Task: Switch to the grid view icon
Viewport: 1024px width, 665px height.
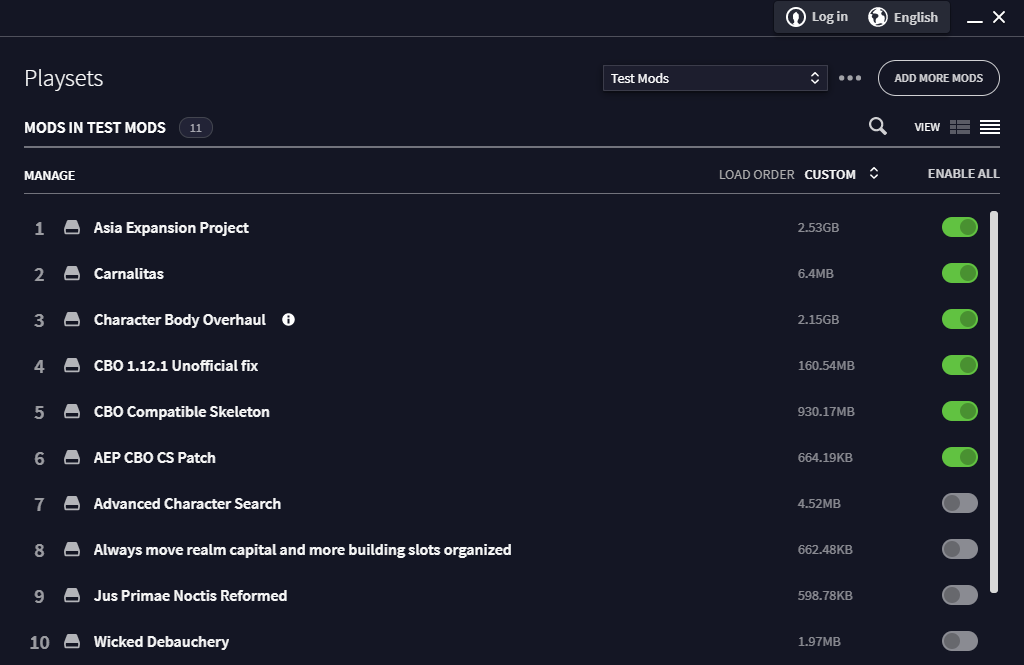Action: point(960,127)
